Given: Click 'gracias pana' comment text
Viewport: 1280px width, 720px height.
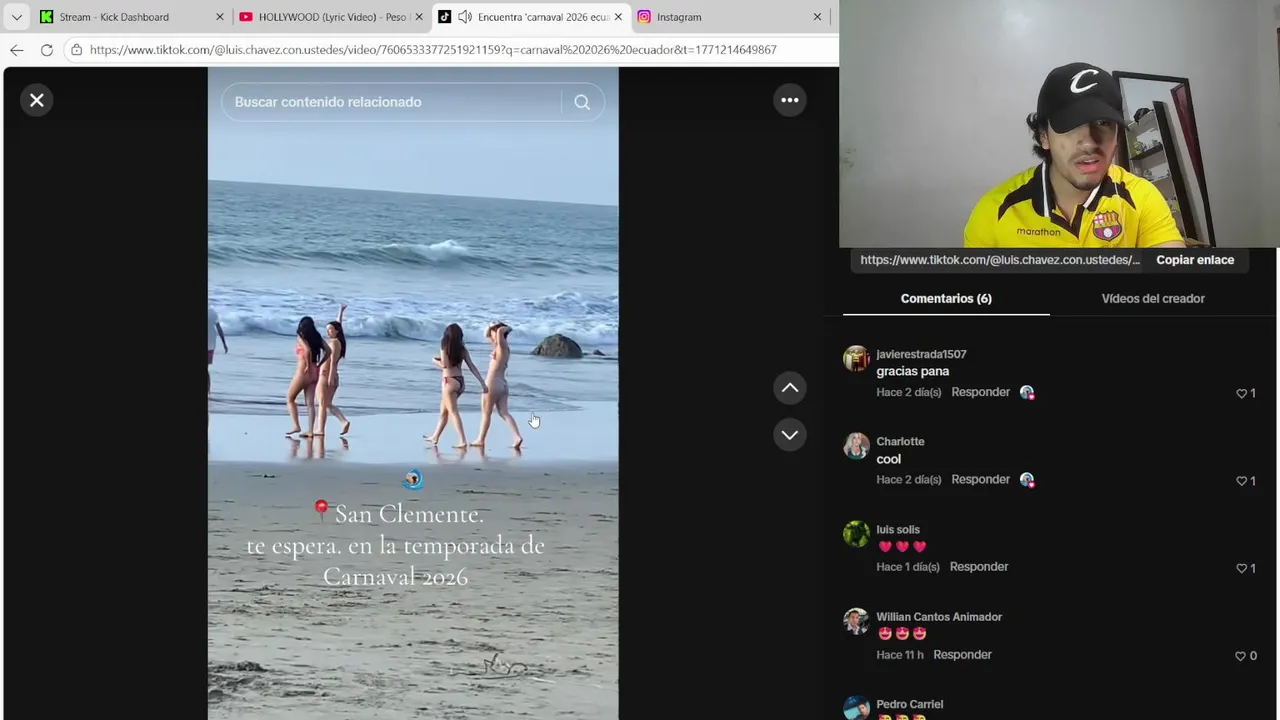Looking at the screenshot, I should tap(913, 371).
